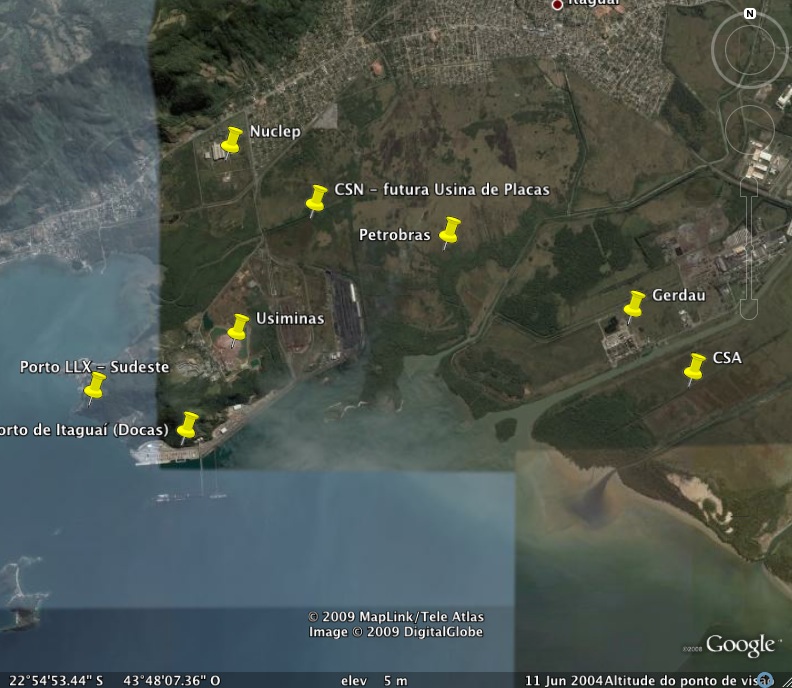Click the Porto LLX - Sudeste pushpin
The image size is (792, 688).
(95, 385)
